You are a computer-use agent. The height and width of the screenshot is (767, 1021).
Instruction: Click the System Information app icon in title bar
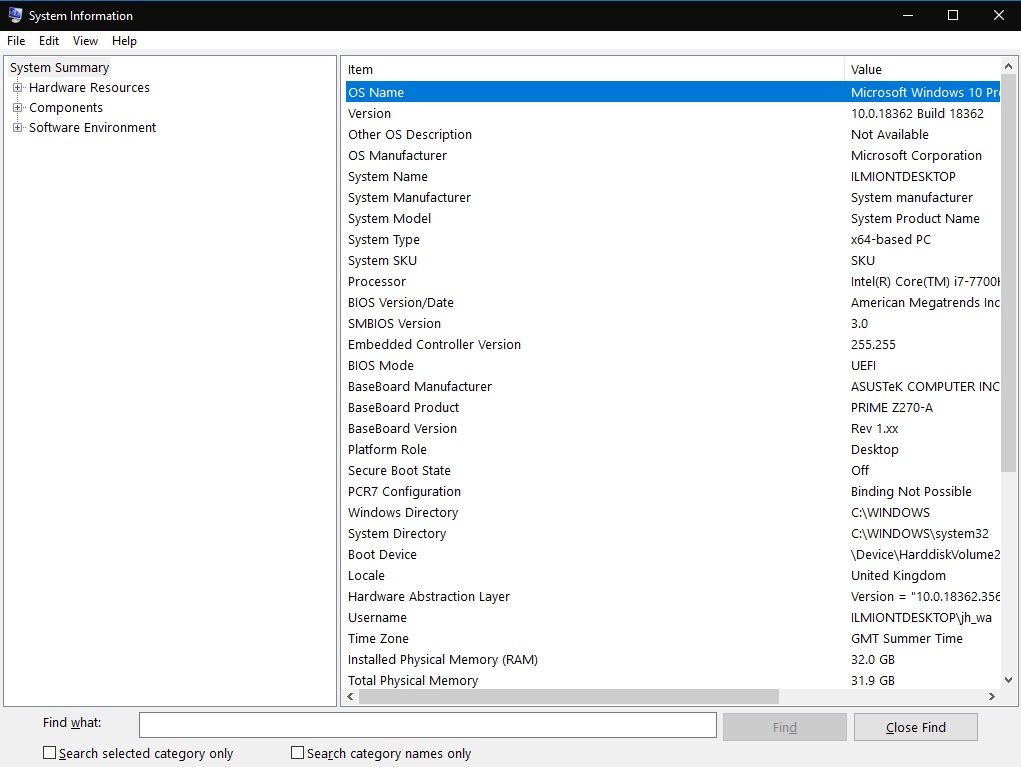tap(15, 15)
